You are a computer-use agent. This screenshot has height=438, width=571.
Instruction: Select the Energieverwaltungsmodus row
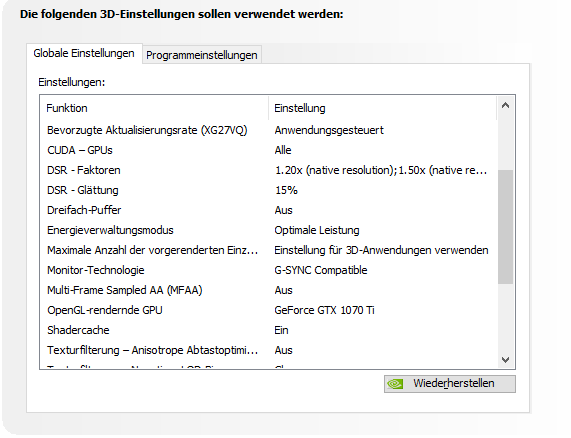point(268,230)
